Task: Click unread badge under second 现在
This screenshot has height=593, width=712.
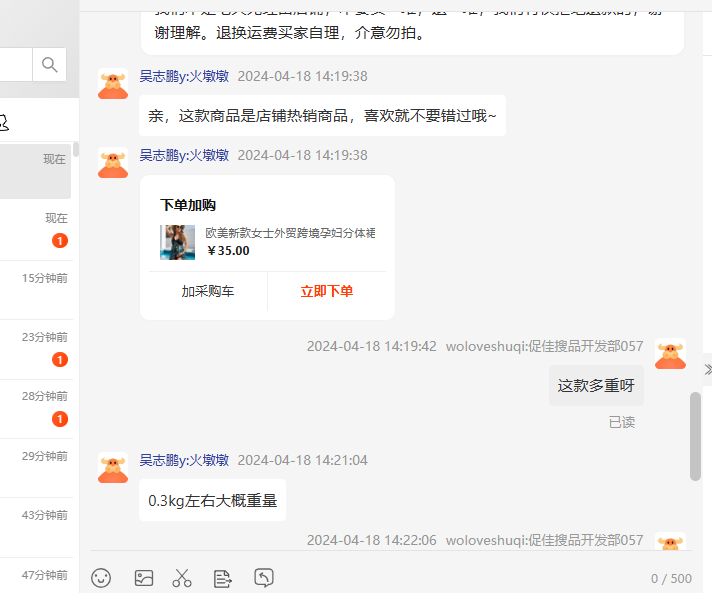Action: [60, 241]
